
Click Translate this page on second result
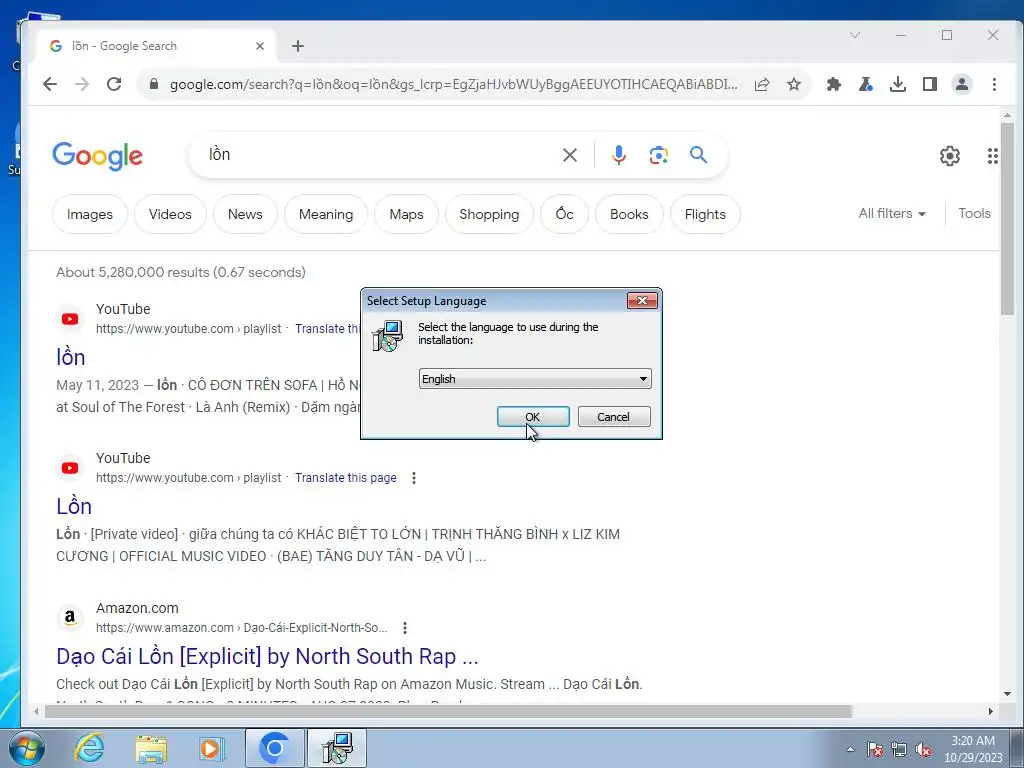[x=345, y=478]
